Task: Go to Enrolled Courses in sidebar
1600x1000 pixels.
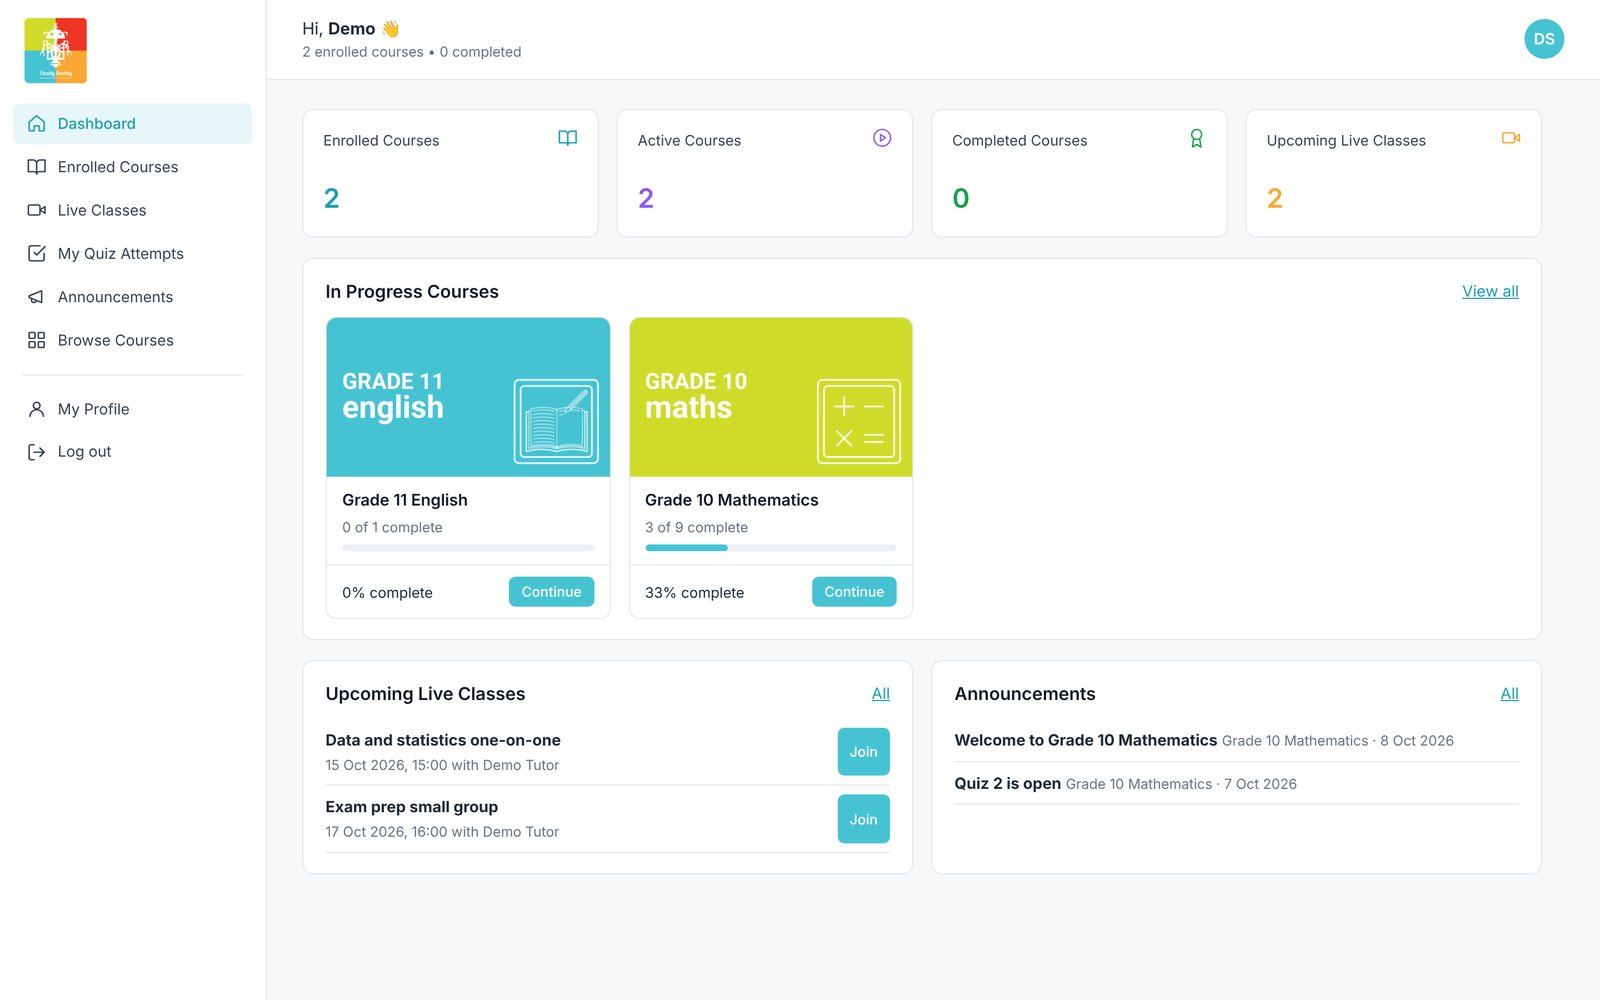Action: (133, 167)
